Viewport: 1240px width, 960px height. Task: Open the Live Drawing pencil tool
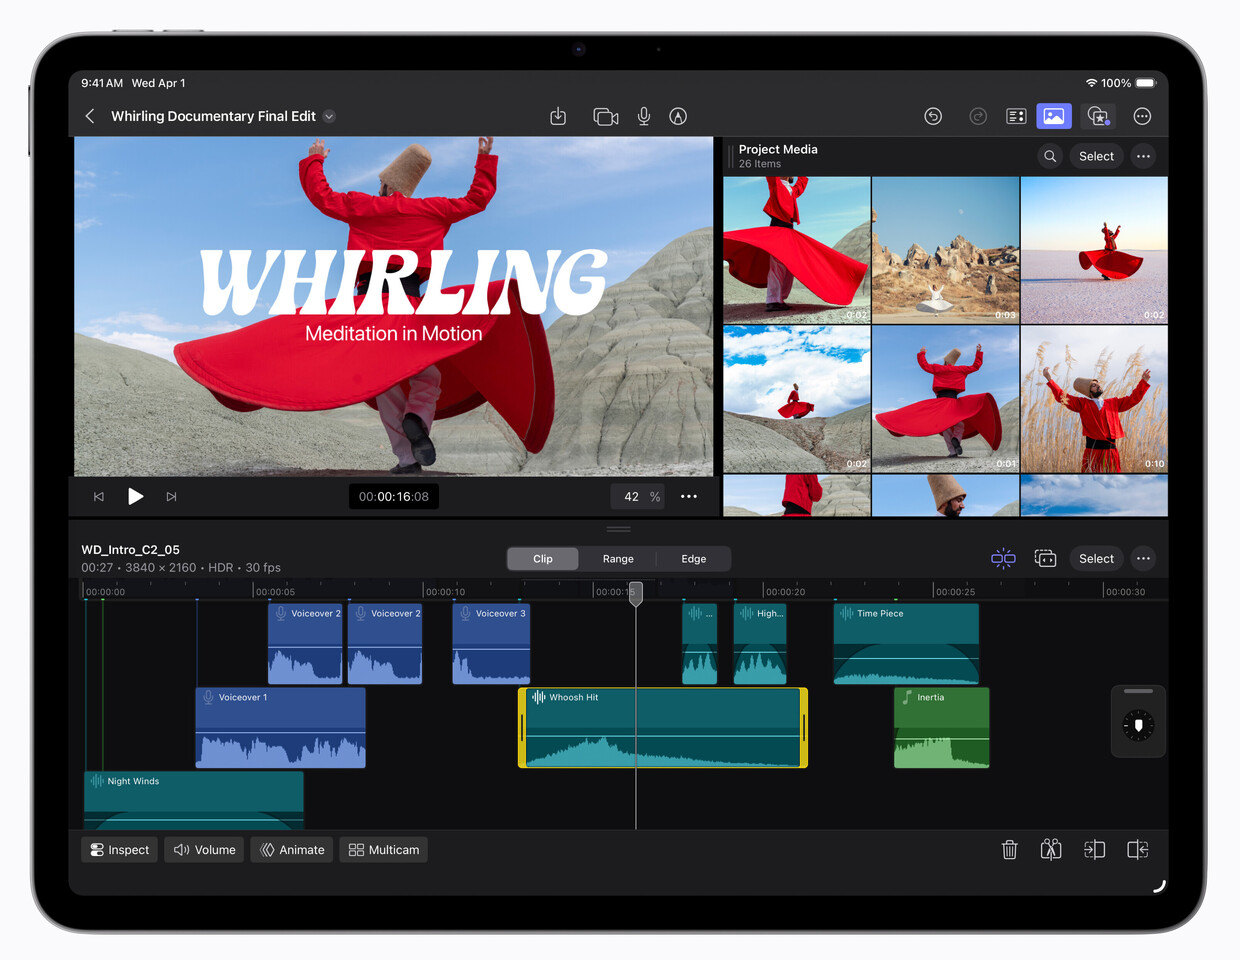point(678,117)
